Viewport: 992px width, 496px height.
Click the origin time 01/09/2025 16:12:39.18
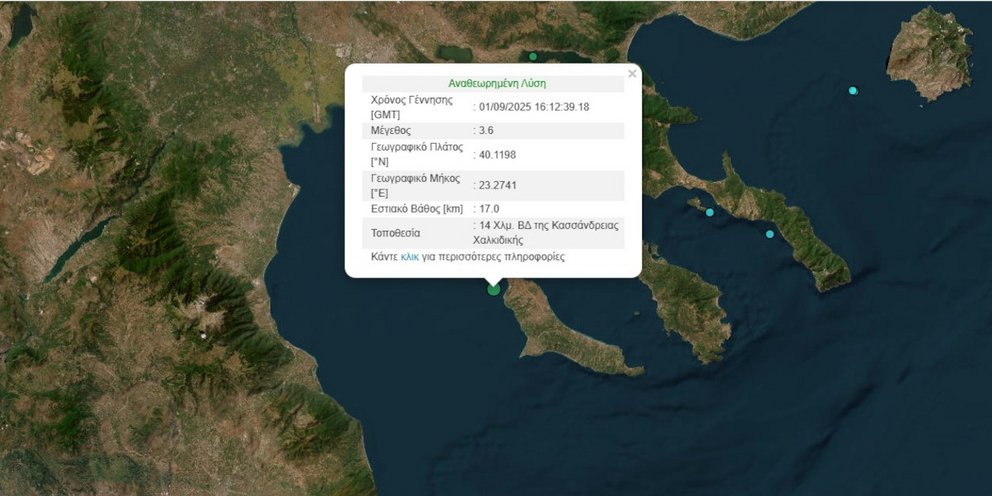coord(531,107)
